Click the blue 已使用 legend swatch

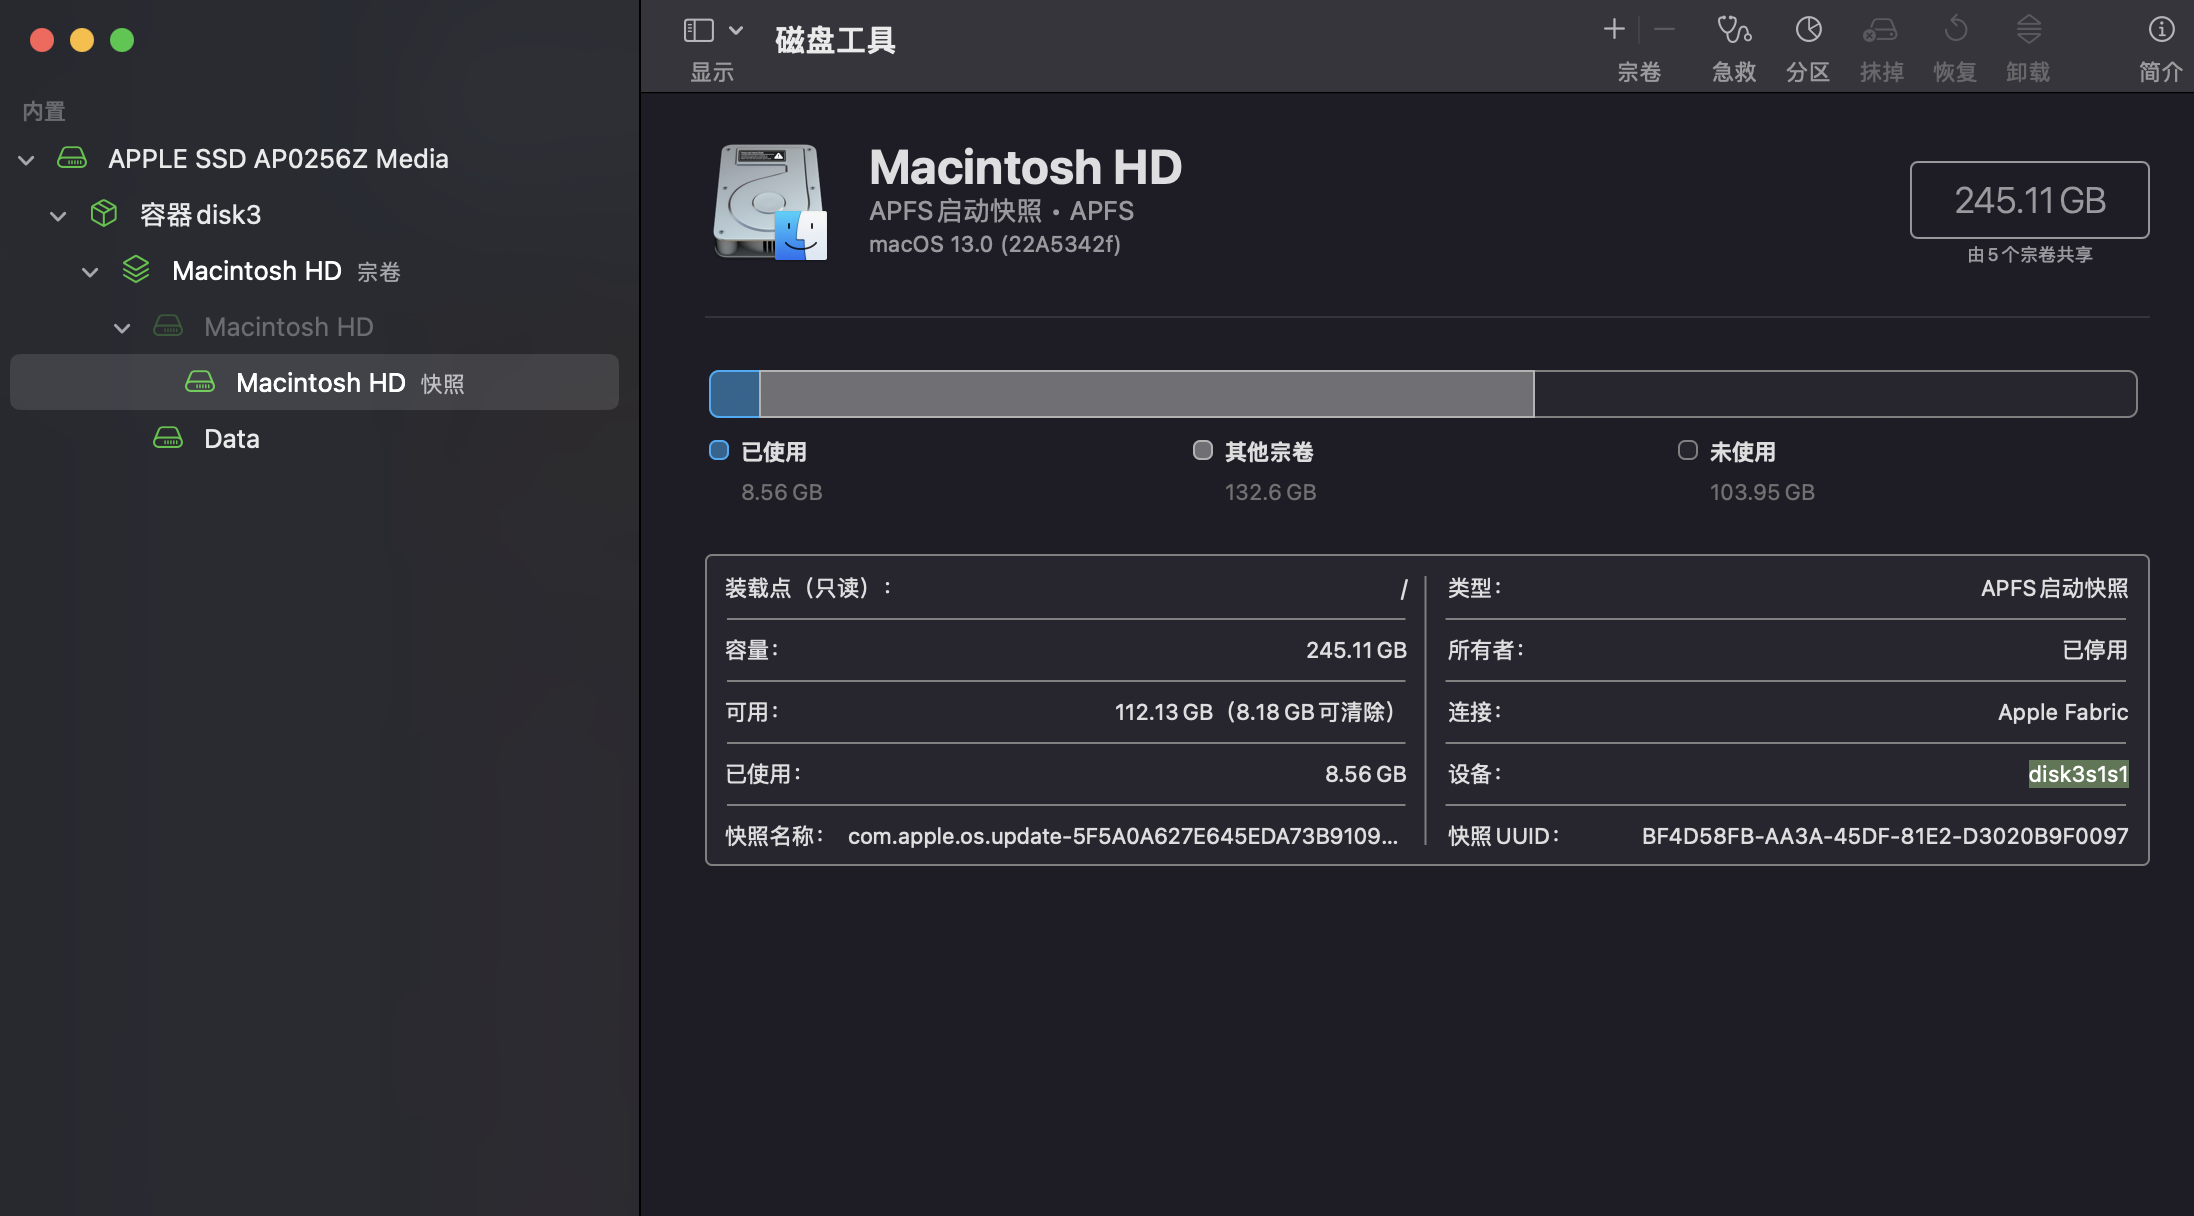click(718, 451)
